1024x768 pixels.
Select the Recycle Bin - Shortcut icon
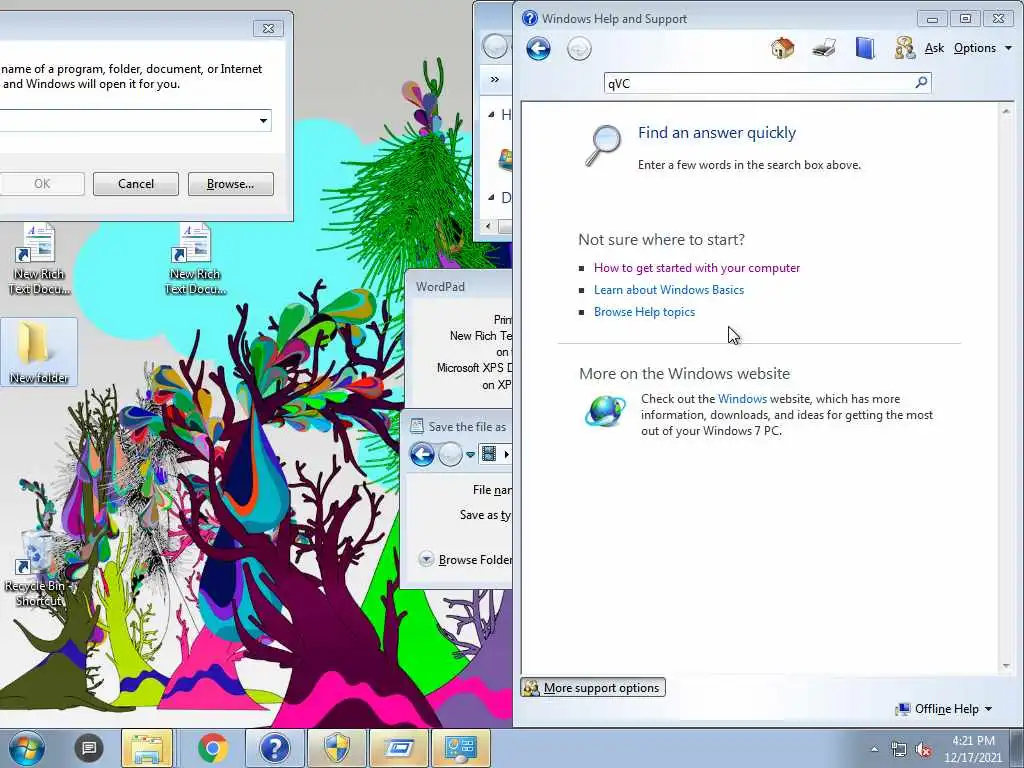[39, 568]
